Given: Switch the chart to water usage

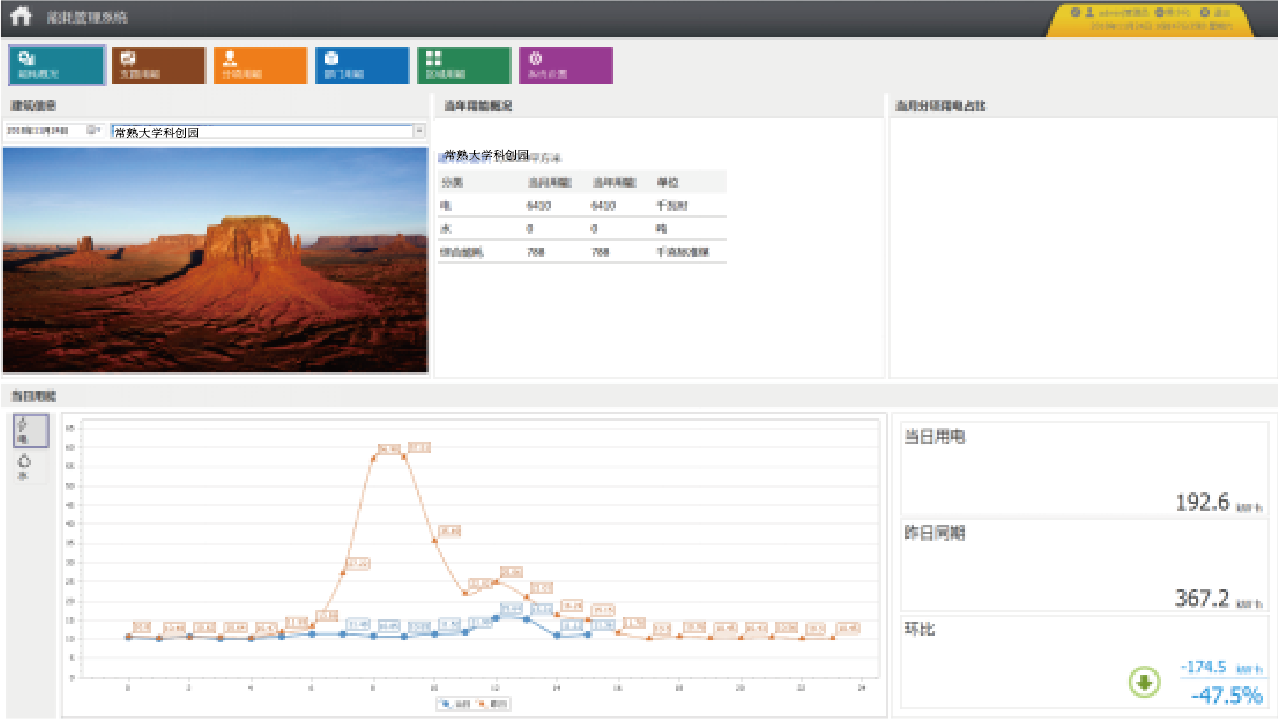Looking at the screenshot, I should point(25,466).
